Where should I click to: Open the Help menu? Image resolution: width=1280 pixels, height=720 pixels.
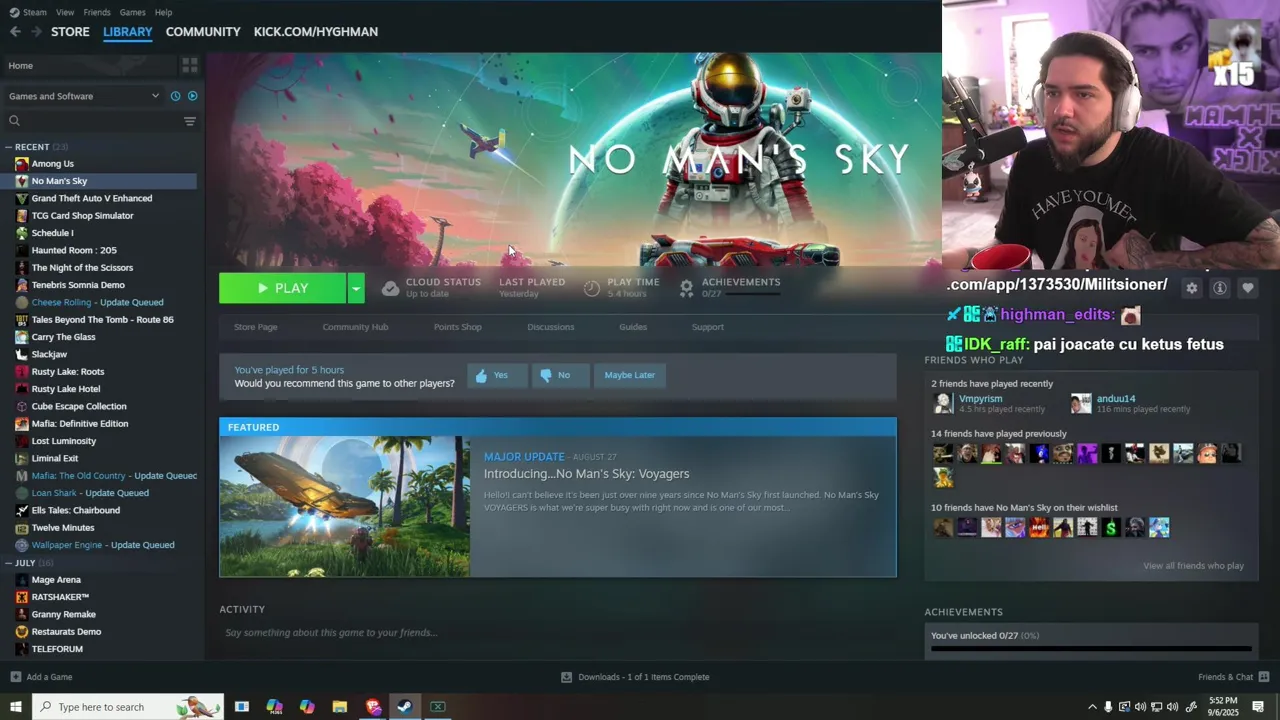(x=163, y=12)
